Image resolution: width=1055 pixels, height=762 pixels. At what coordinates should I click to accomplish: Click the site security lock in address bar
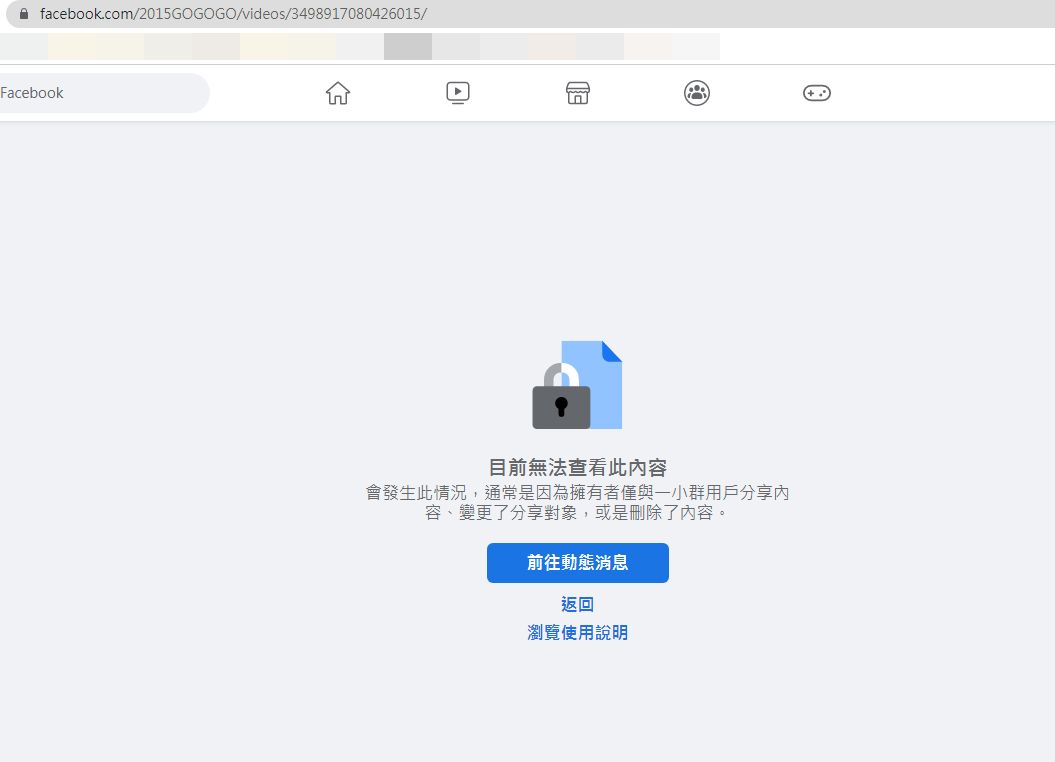pyautogui.click(x=24, y=15)
